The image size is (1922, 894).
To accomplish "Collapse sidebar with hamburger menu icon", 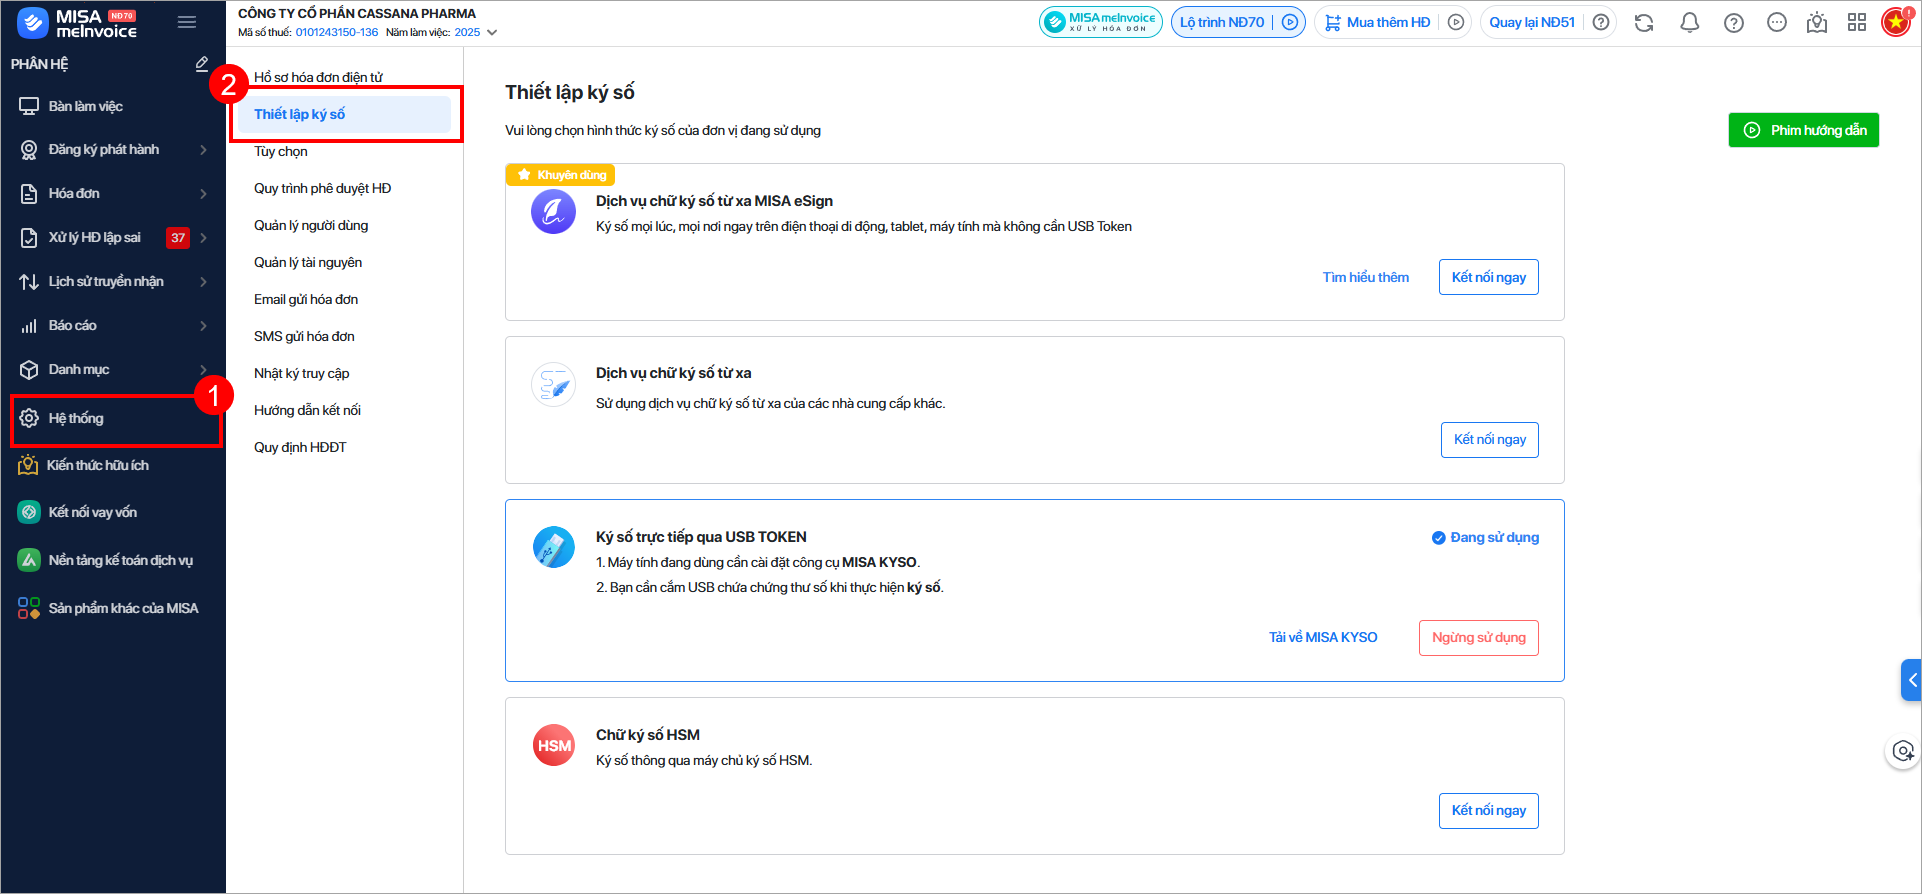I will pyautogui.click(x=187, y=22).
